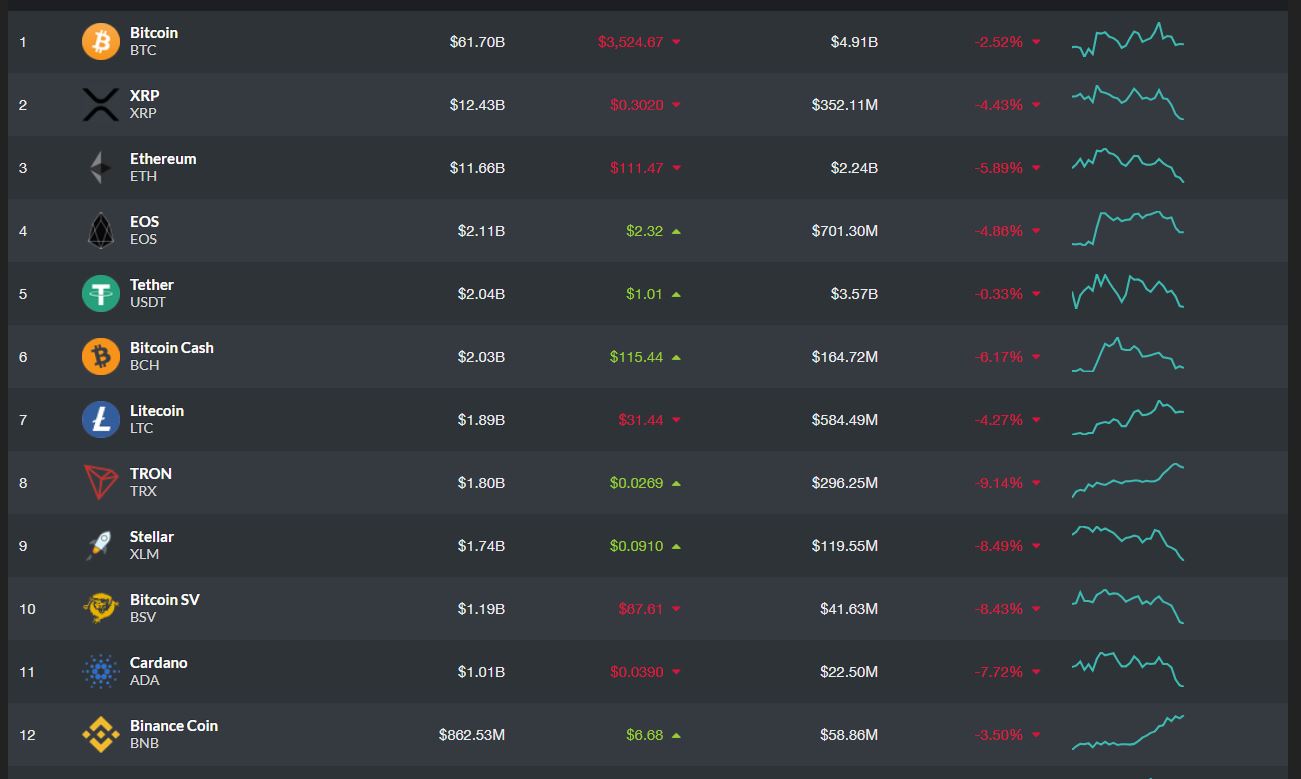The image size is (1301, 779).
Task: Click the EOS logo icon
Action: click(x=100, y=231)
